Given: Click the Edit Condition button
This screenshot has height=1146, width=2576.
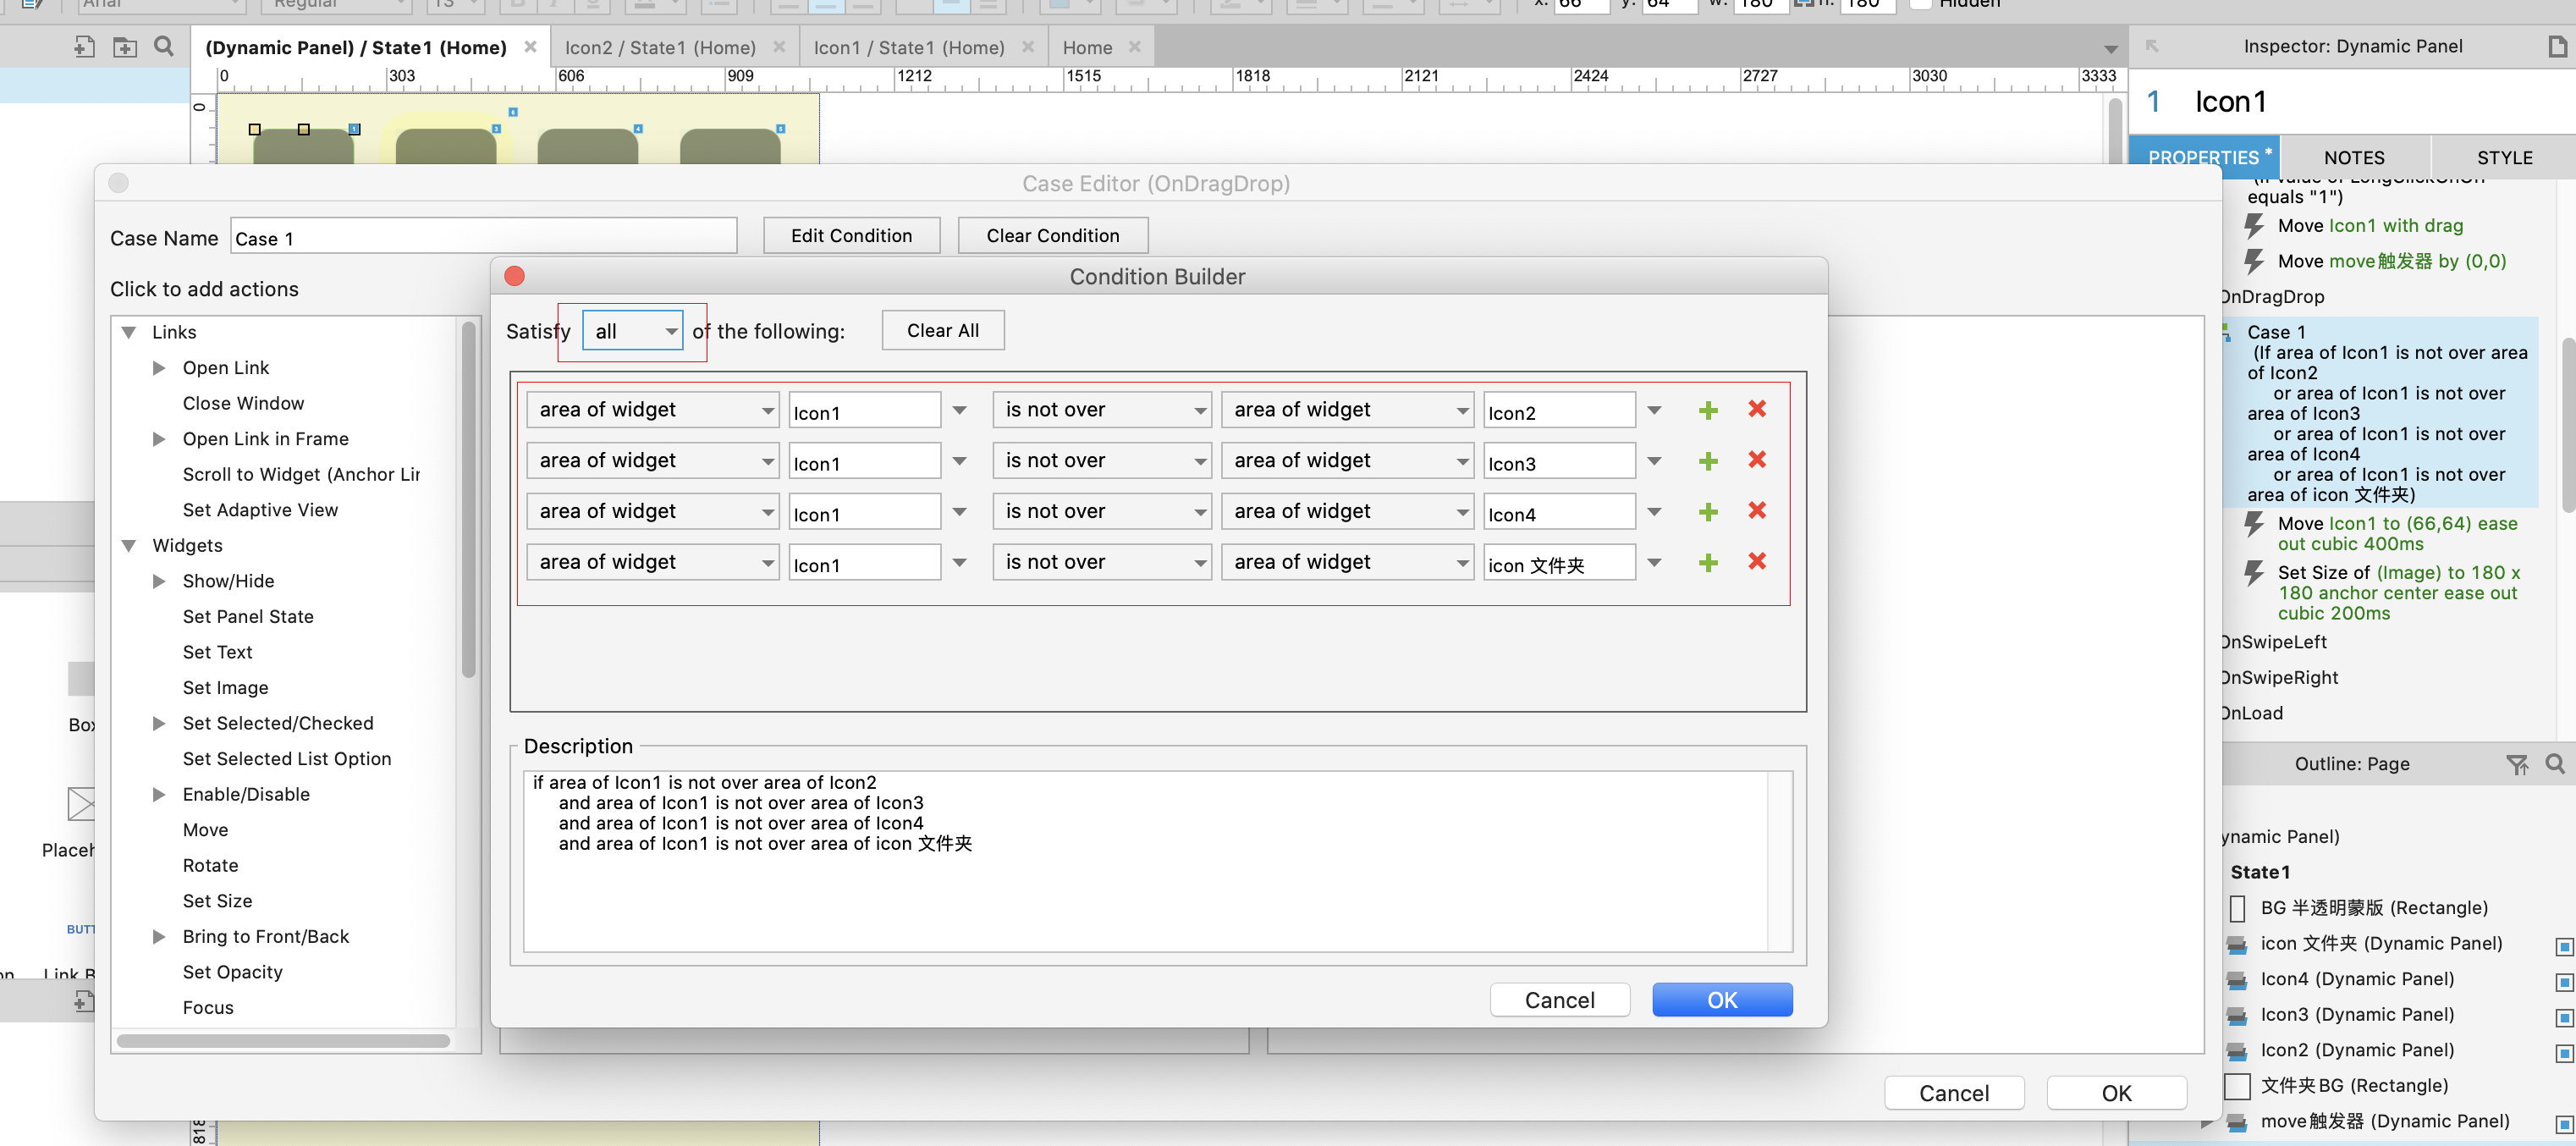Looking at the screenshot, I should (851, 236).
